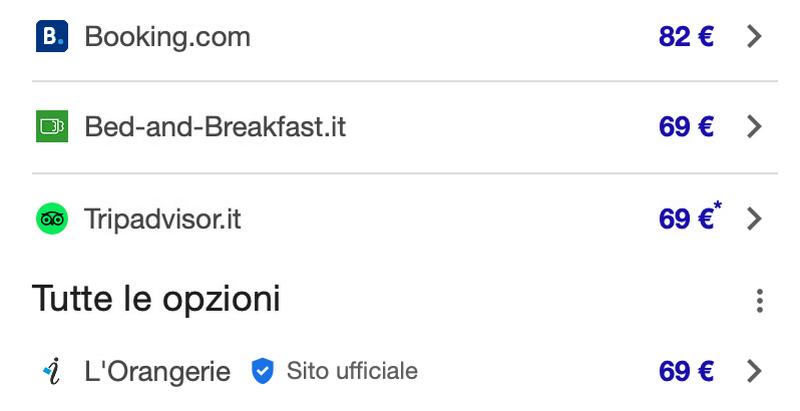Click the Sito ufficiale label
This screenshot has height=411, width=800.
(352, 372)
